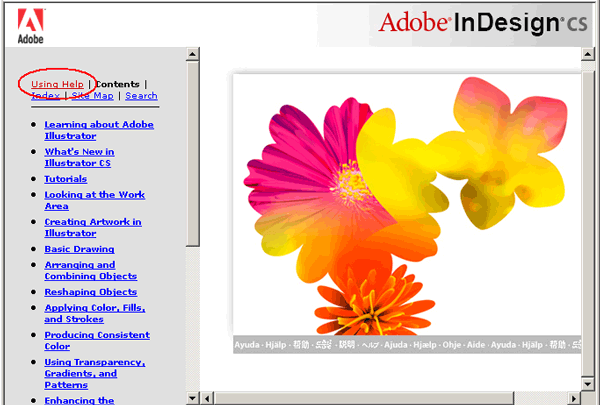Open the Enhancing the topic link

(x=79, y=400)
